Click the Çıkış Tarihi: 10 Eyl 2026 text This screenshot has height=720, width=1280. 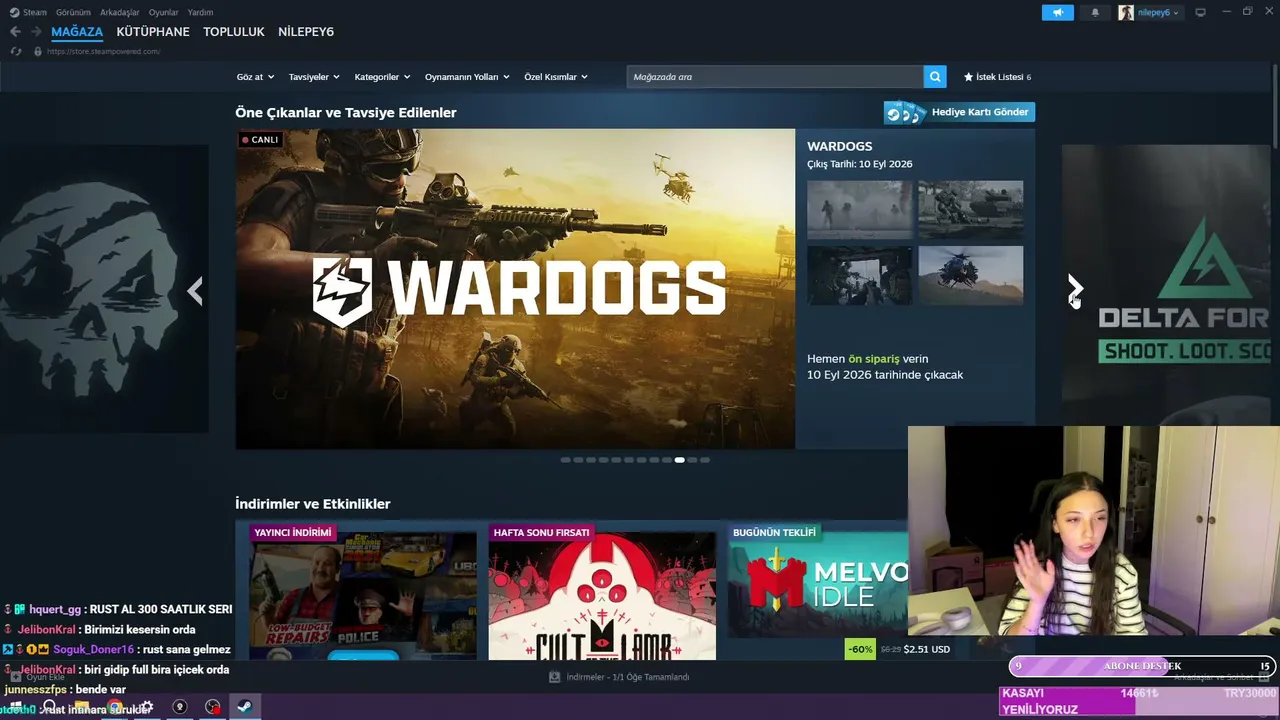(x=860, y=164)
